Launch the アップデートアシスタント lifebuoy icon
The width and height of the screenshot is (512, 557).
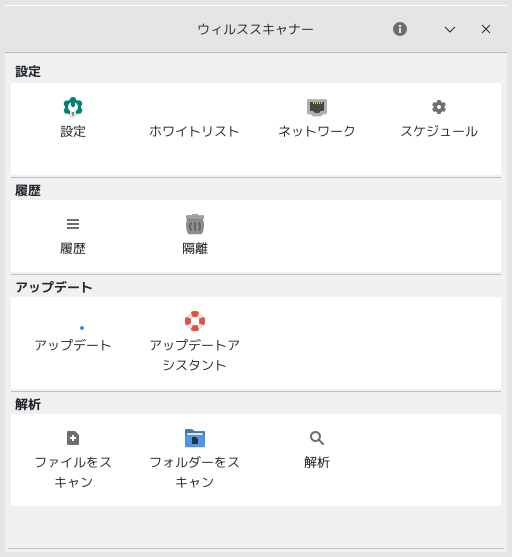tap(195, 321)
